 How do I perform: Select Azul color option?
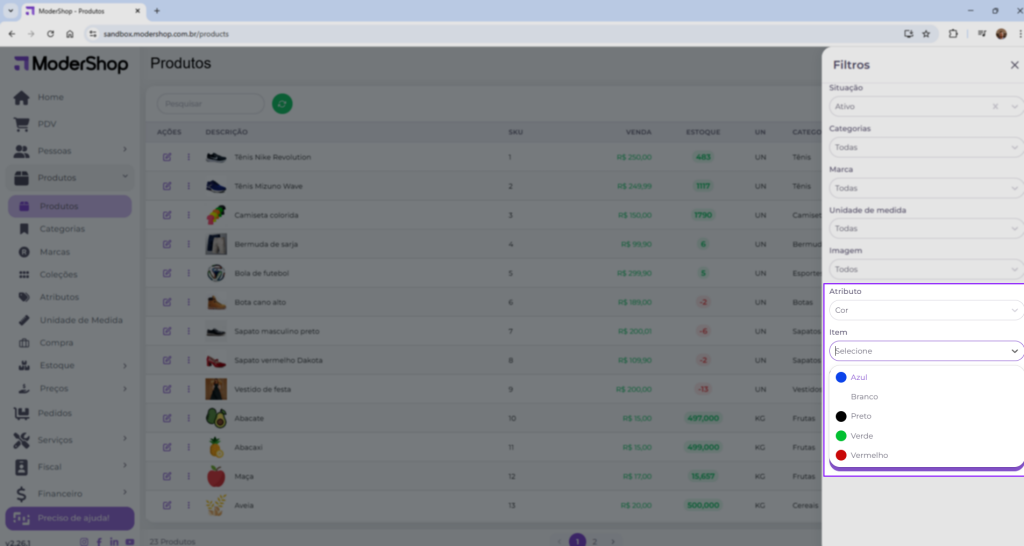[x=858, y=377]
